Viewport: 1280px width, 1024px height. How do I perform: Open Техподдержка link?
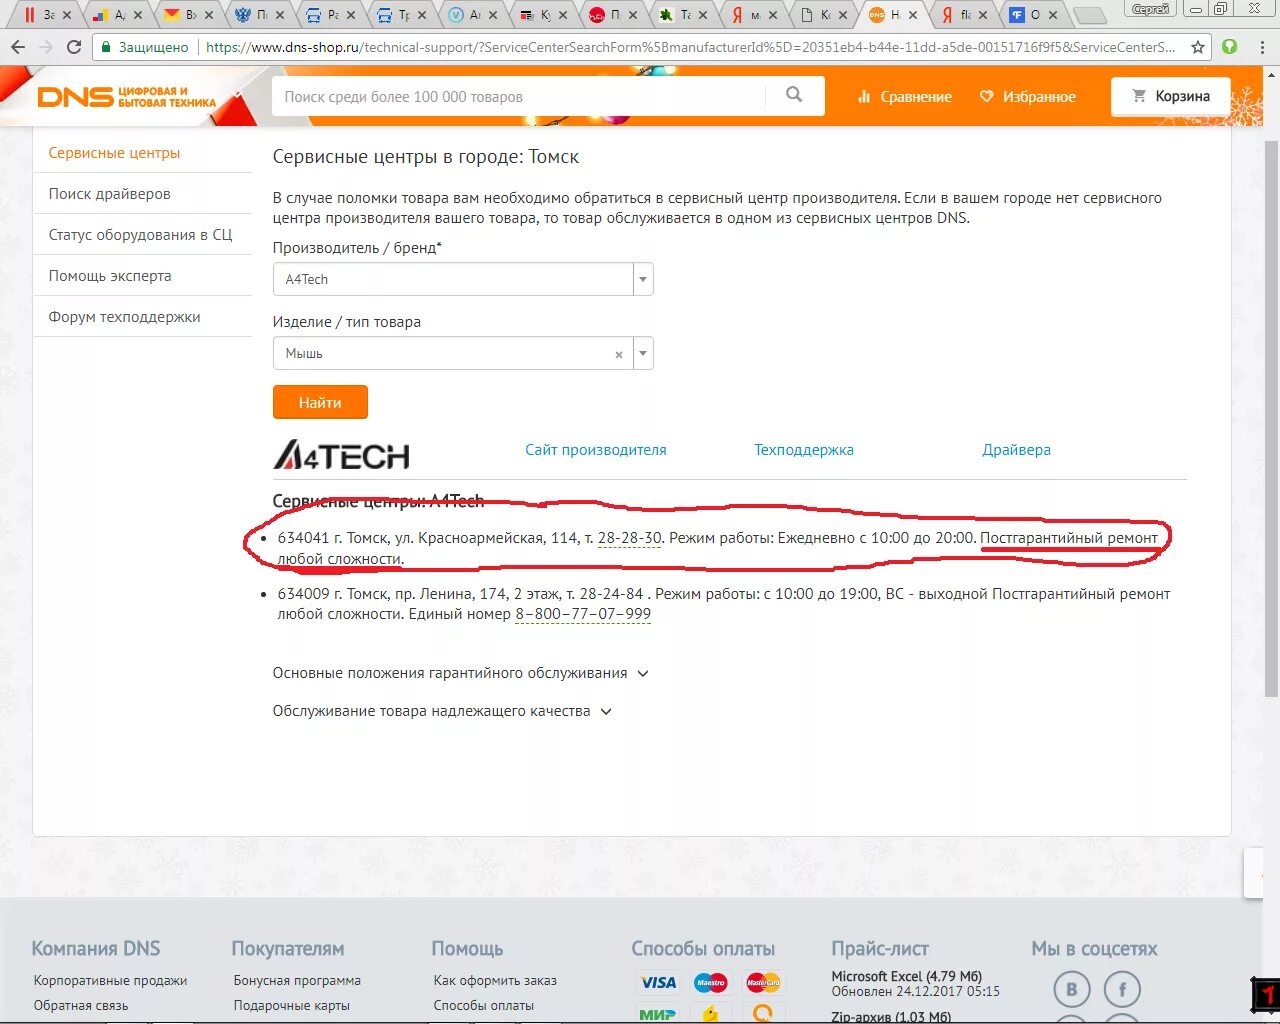pyautogui.click(x=804, y=450)
